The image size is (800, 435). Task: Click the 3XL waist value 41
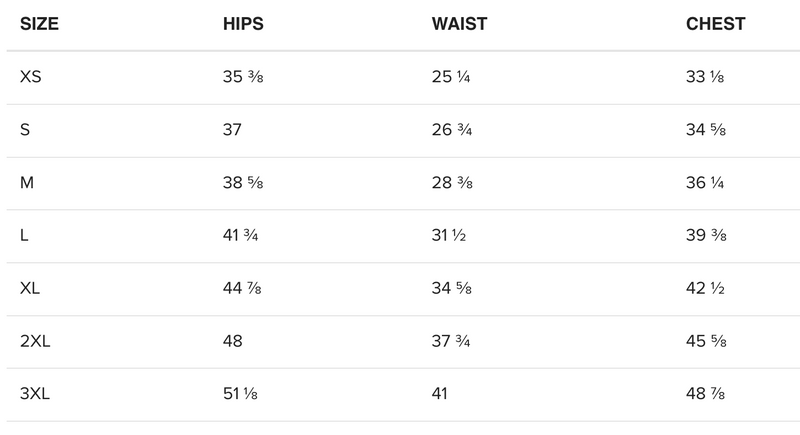pyautogui.click(x=439, y=394)
